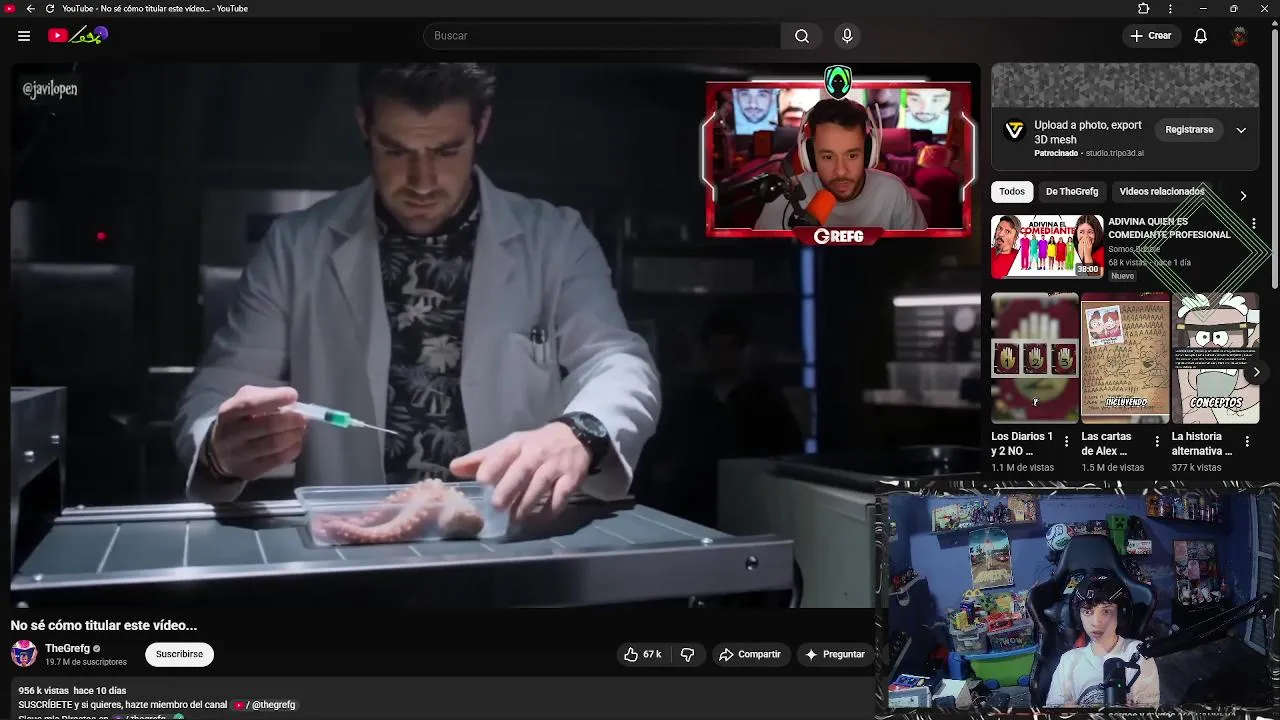Open TheGrefg channel name link

coord(67,648)
